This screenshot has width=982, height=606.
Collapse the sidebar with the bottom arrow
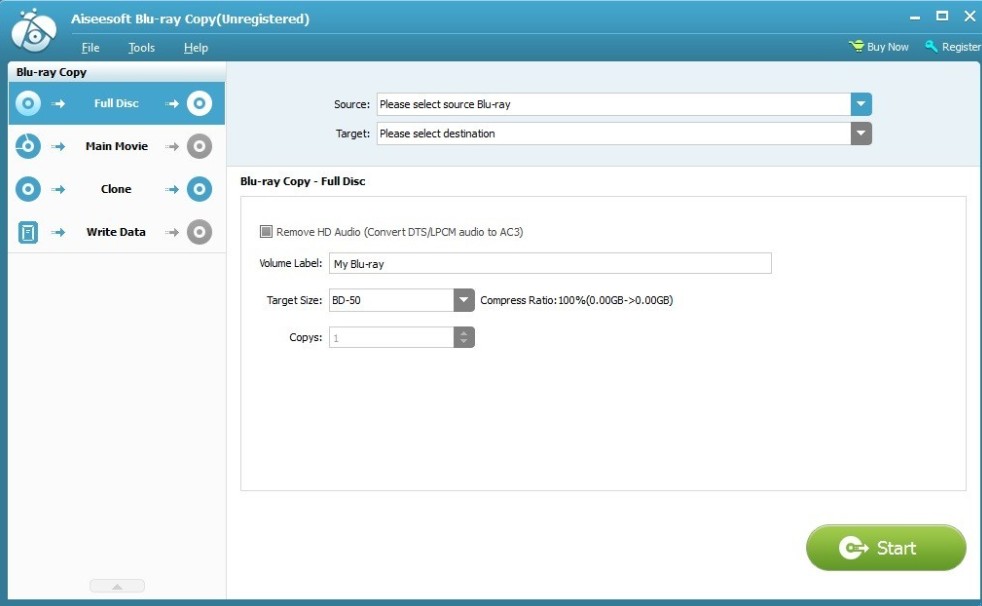pyautogui.click(x=117, y=586)
